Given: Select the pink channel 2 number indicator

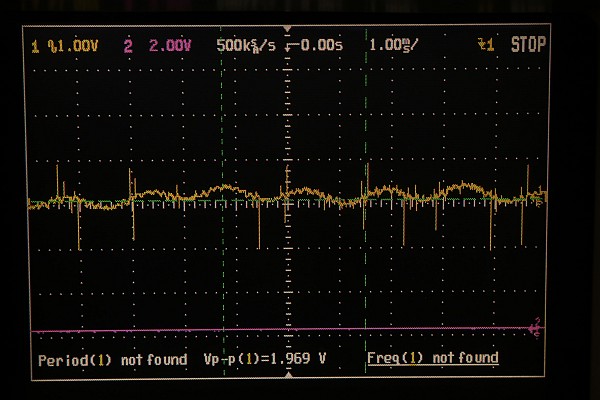Looking at the screenshot, I should 128,46.
